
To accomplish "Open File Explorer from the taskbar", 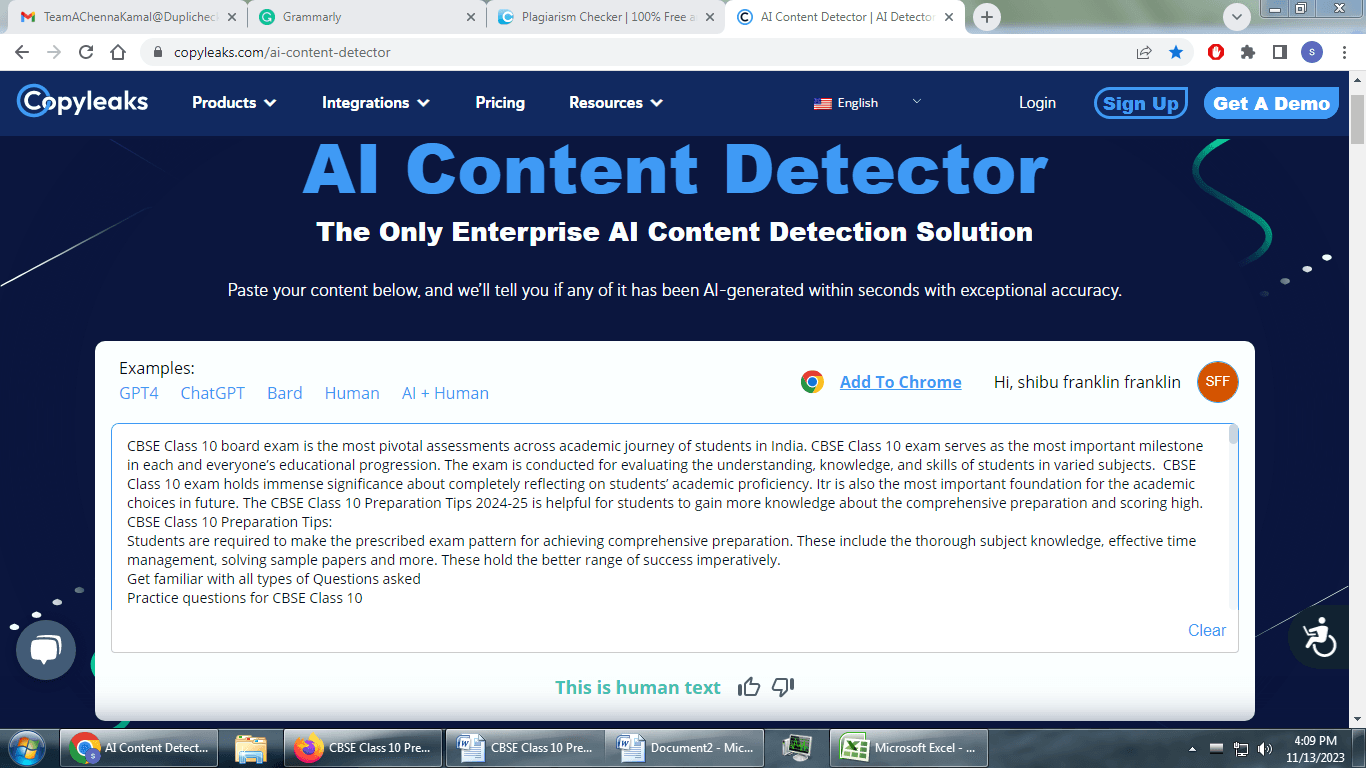I will pyautogui.click(x=250, y=747).
